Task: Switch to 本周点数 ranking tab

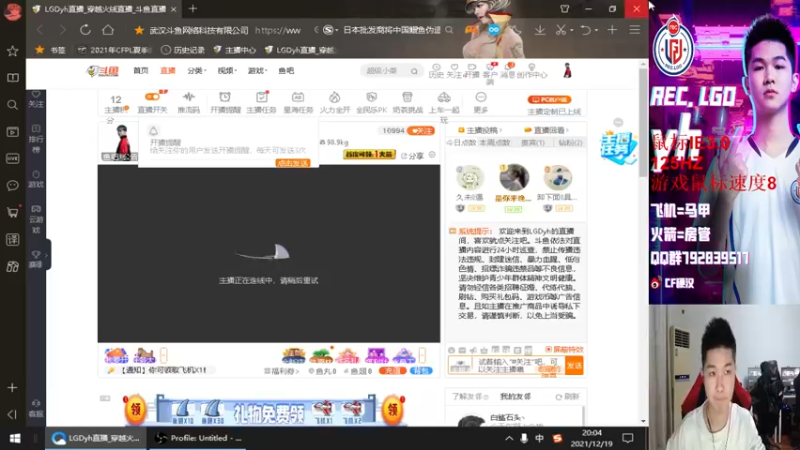Action: tap(495, 143)
